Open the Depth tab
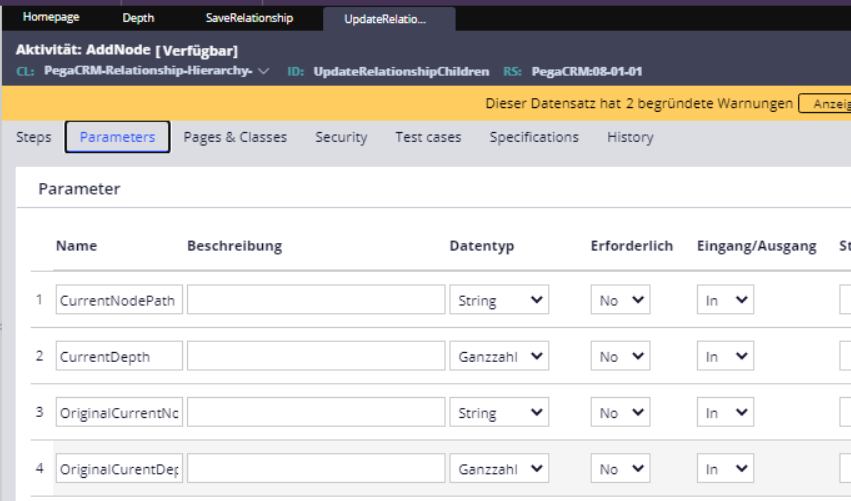The image size is (851, 501). click(138, 18)
